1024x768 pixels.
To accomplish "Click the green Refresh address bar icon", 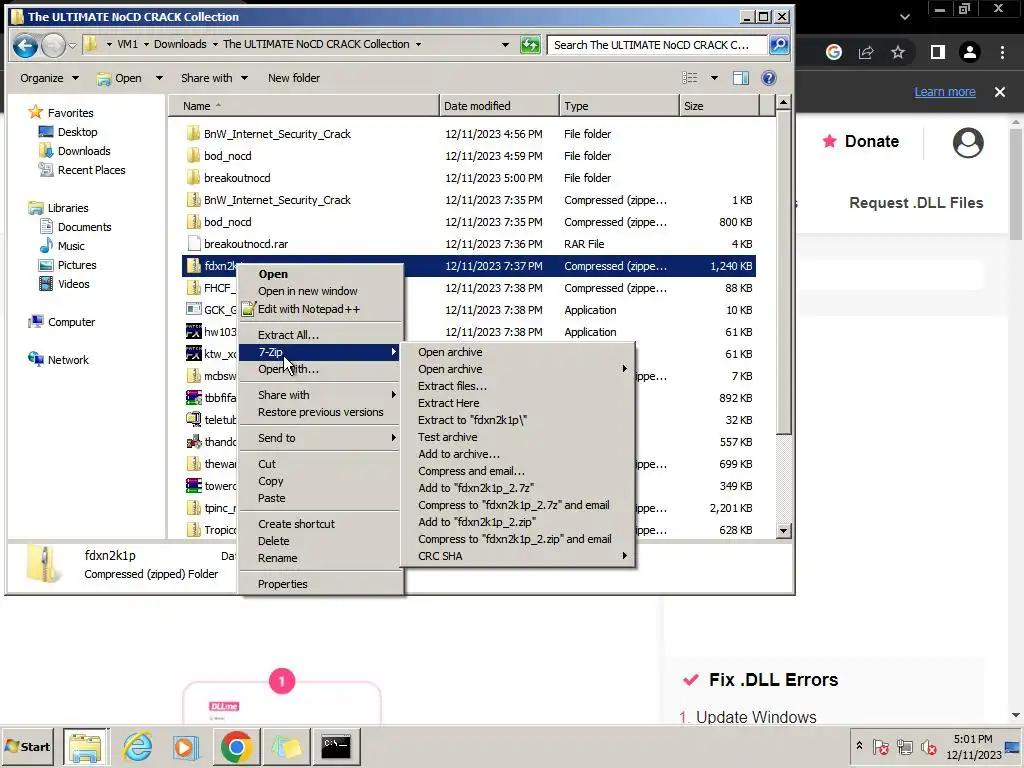I will 530,45.
